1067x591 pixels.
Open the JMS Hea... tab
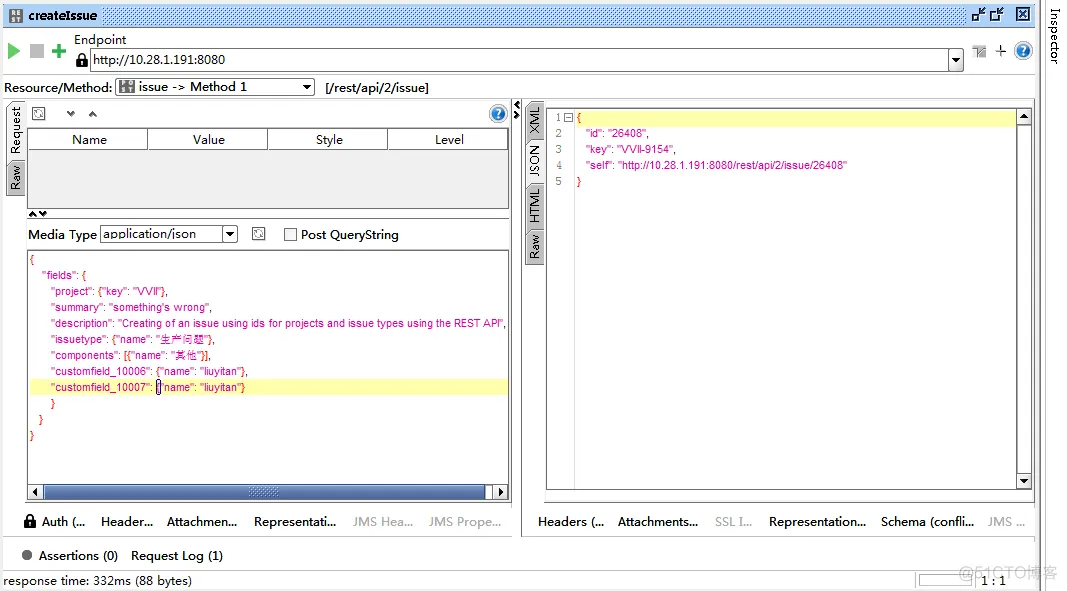(383, 522)
